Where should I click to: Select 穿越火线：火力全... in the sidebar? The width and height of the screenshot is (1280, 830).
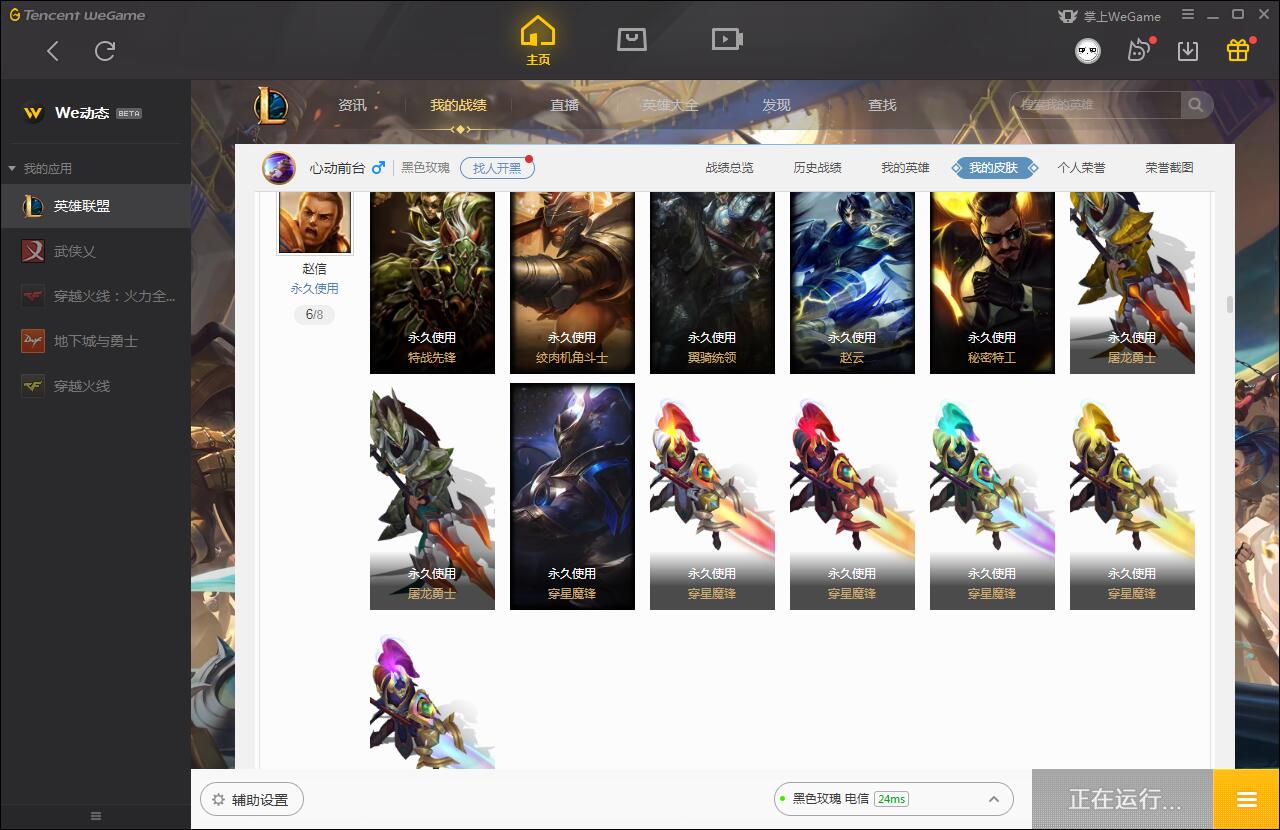95,296
